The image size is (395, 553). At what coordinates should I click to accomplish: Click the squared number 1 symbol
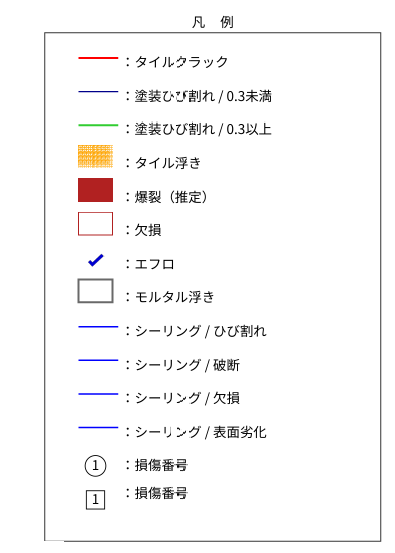(x=95, y=499)
